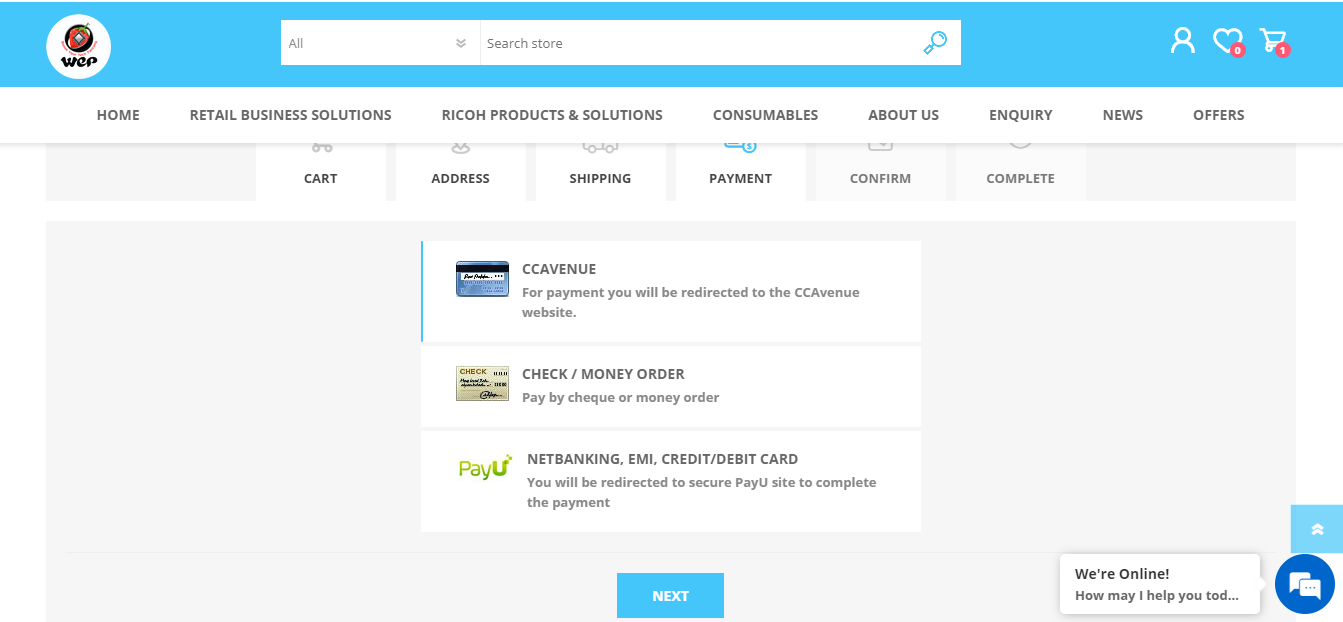Open Retail Business Solutions menu
This screenshot has width=1343, height=622.
[290, 115]
